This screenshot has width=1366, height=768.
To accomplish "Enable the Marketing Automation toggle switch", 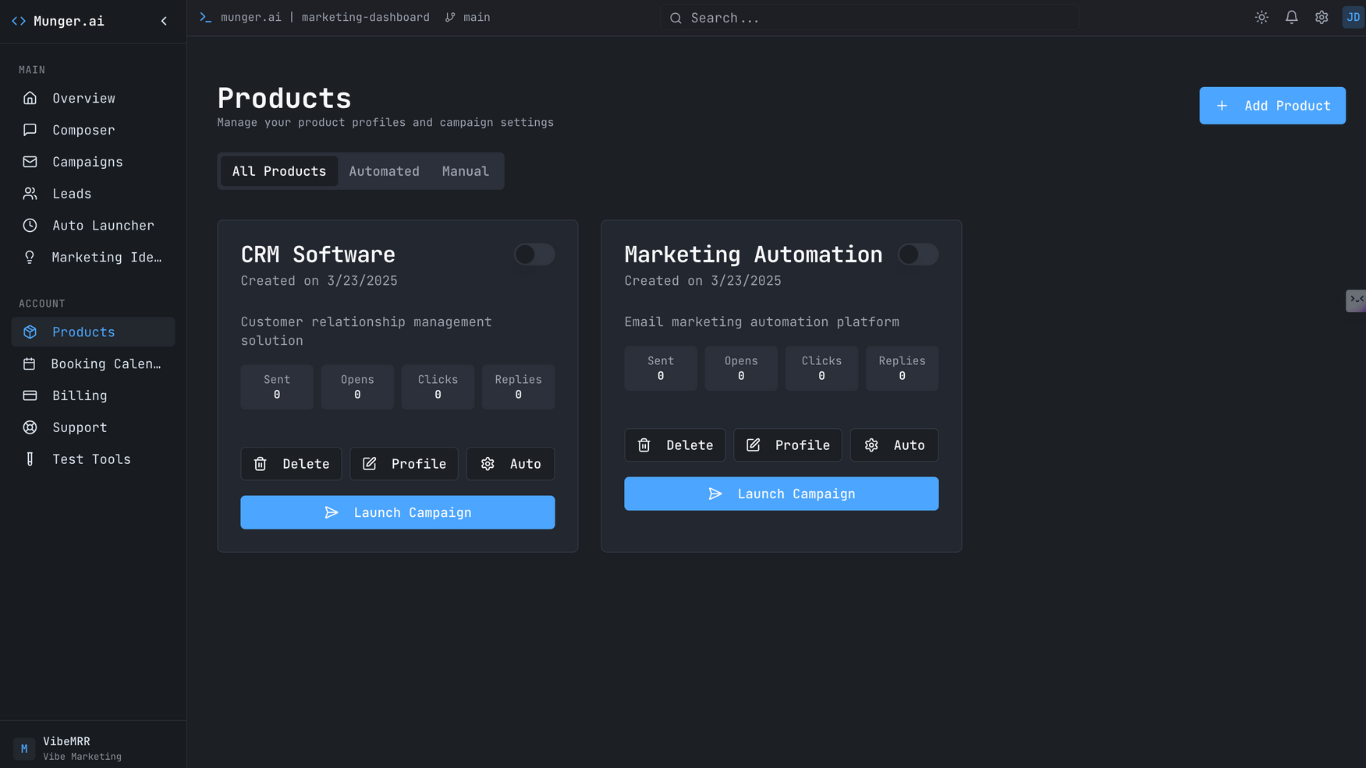I will (917, 254).
